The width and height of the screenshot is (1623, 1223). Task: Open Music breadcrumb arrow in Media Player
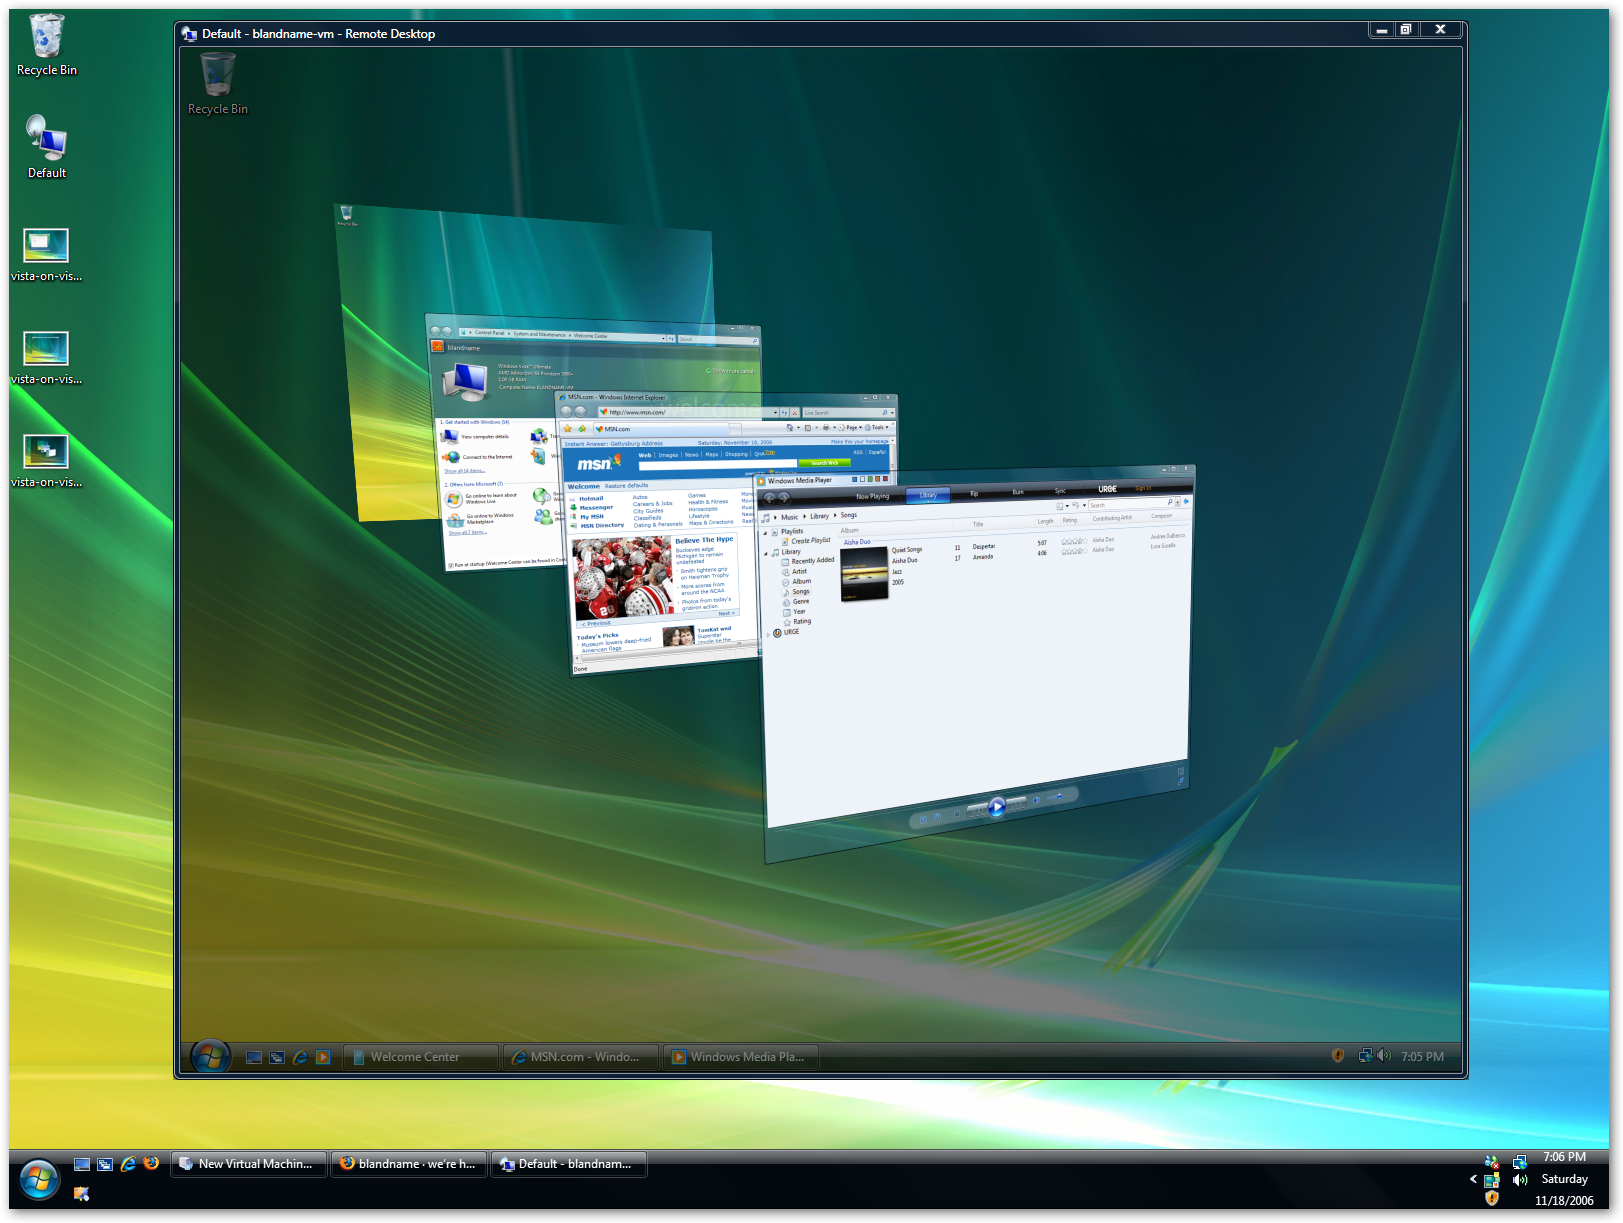(804, 517)
